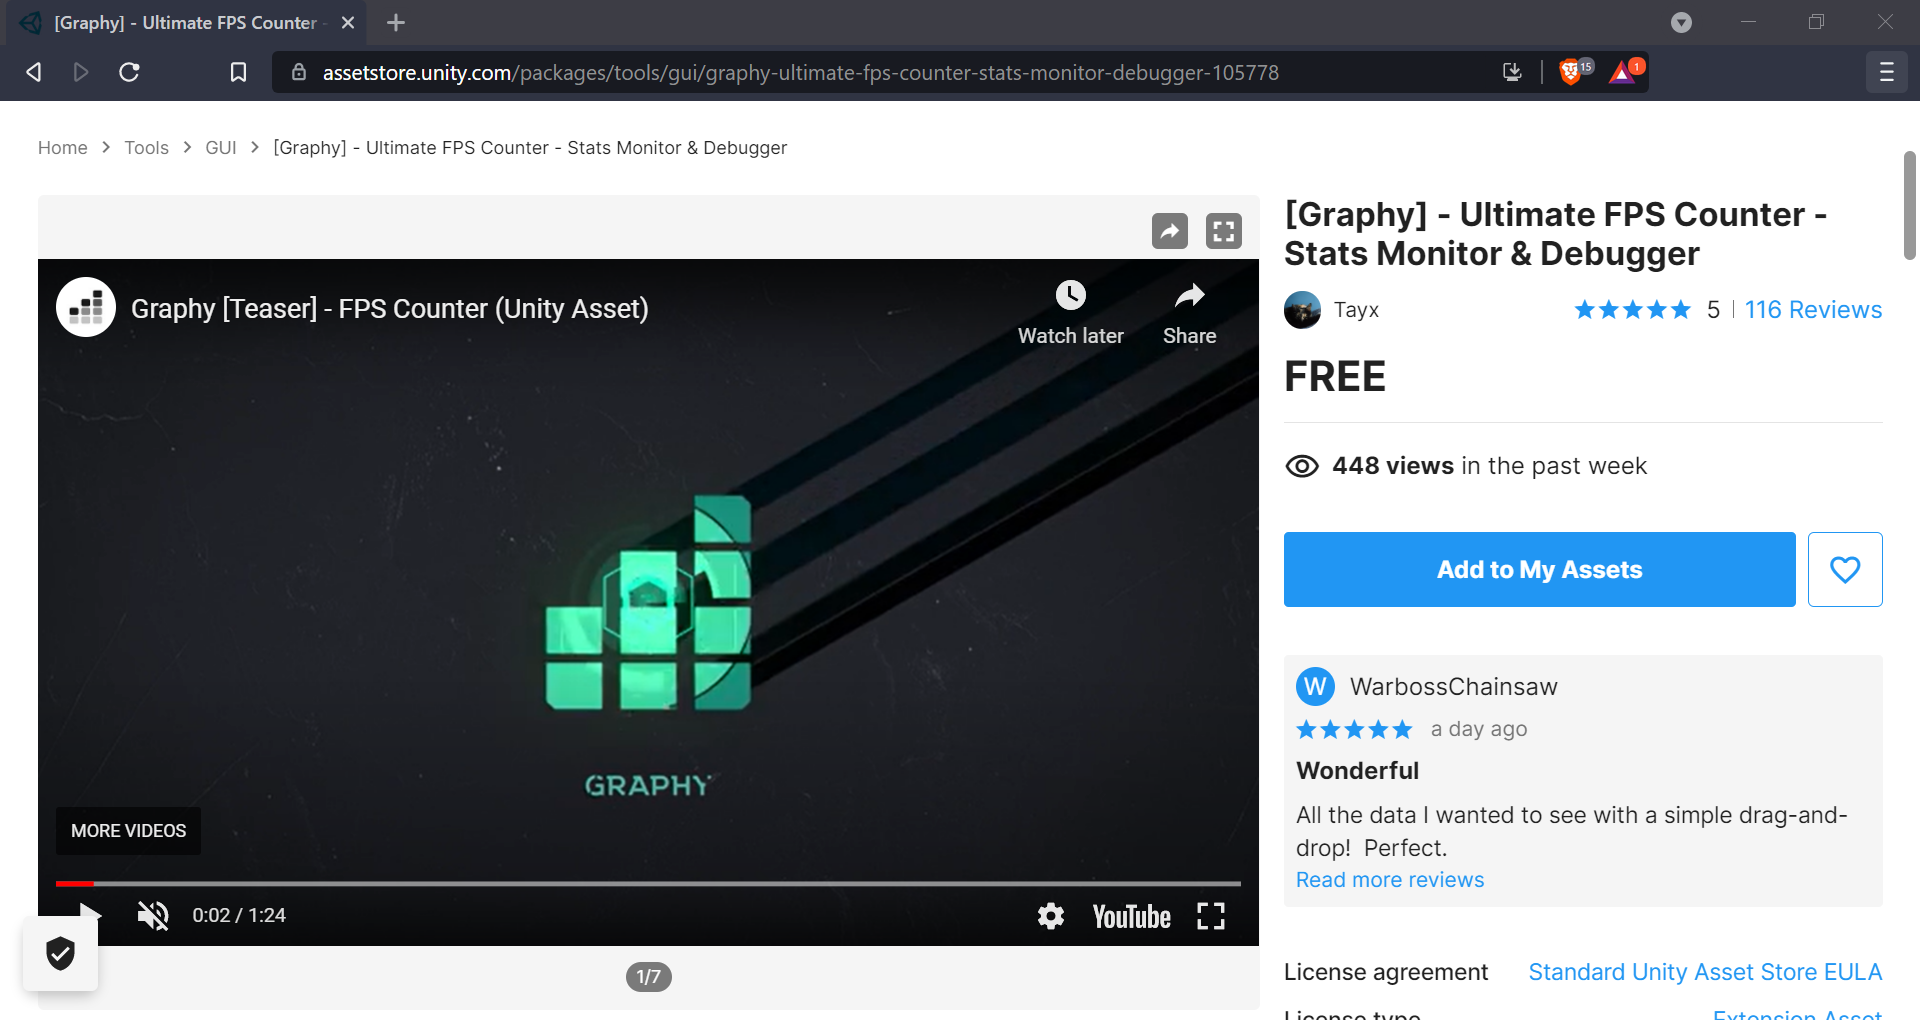Open the browser hamburger menu
Image resolution: width=1920 pixels, height=1020 pixels.
1887,72
